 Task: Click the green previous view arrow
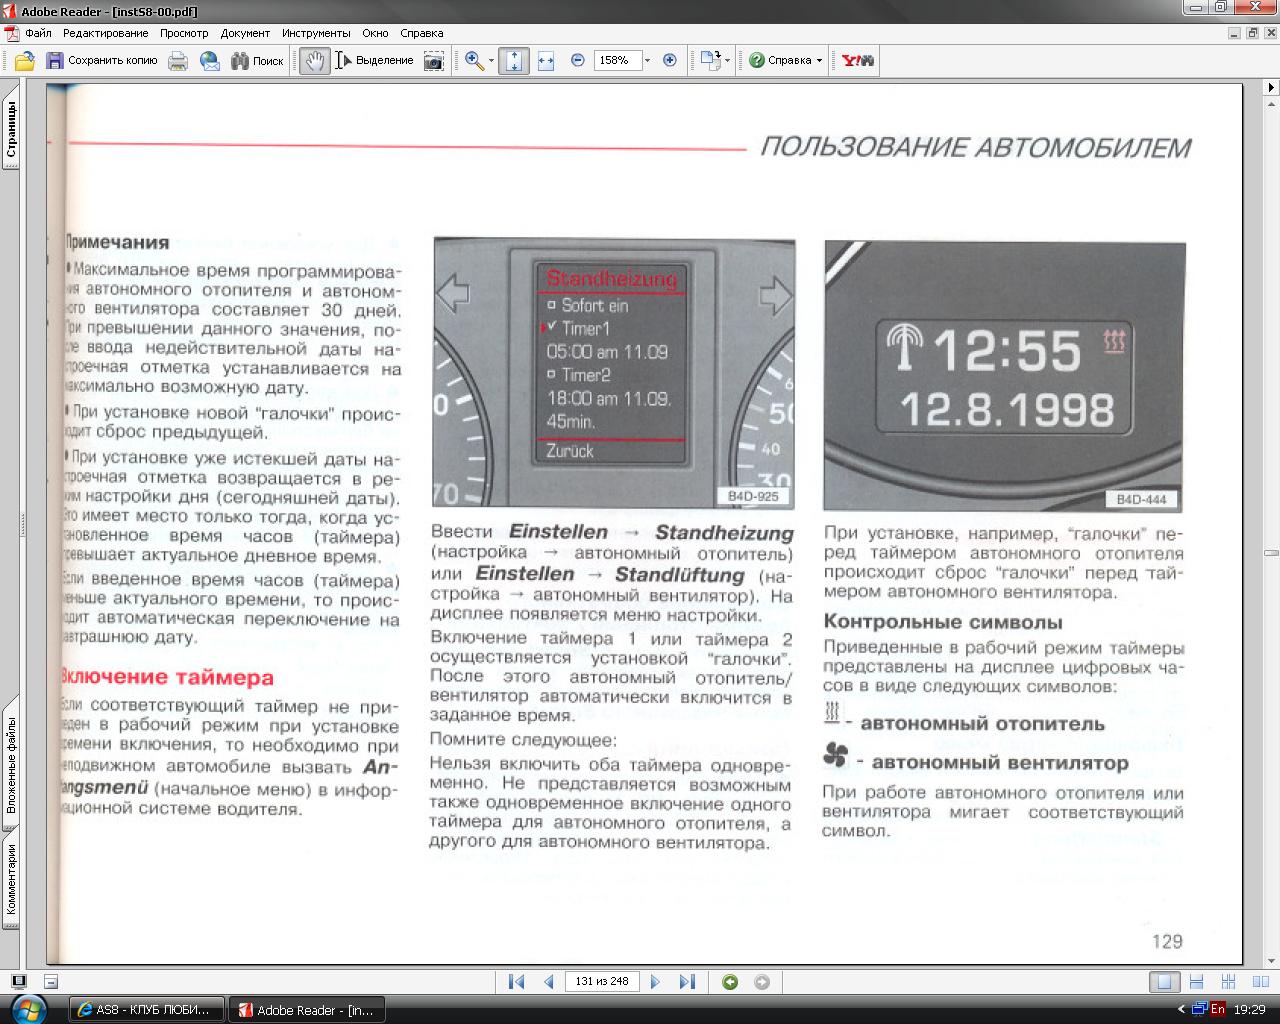tap(730, 982)
